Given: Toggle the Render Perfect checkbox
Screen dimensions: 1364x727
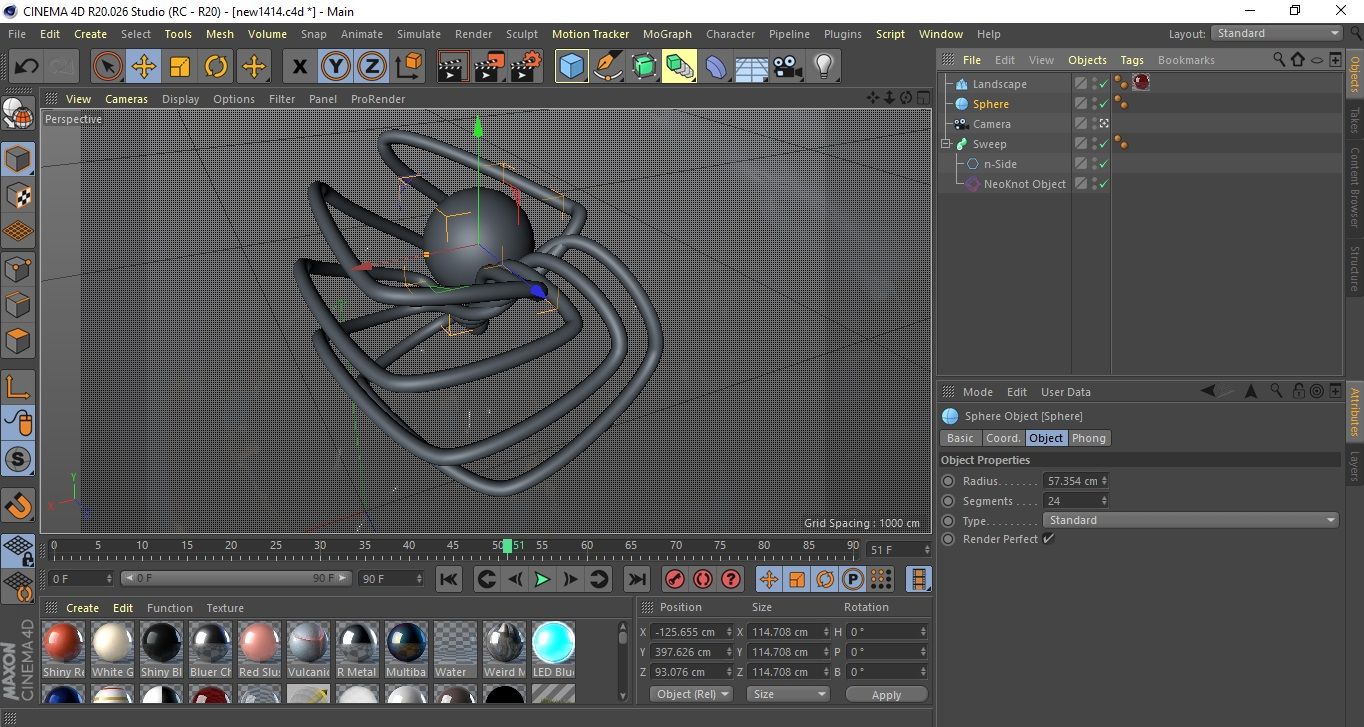Looking at the screenshot, I should coord(1048,539).
